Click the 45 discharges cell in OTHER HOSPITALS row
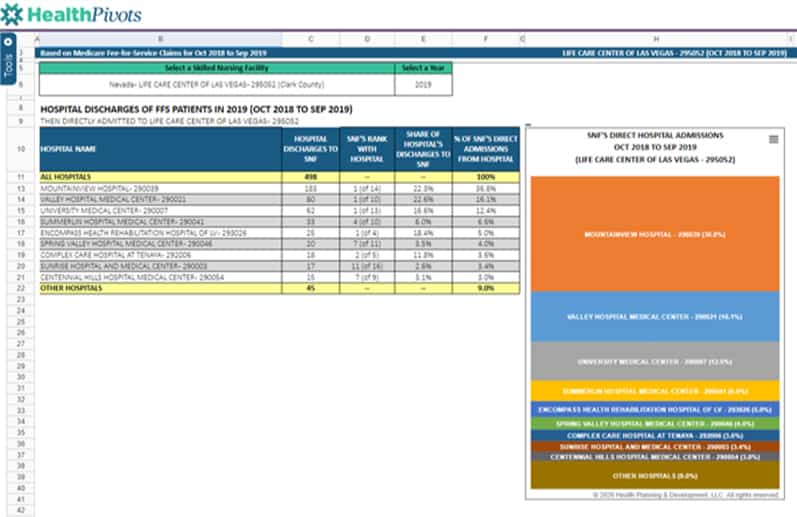 [x=311, y=288]
